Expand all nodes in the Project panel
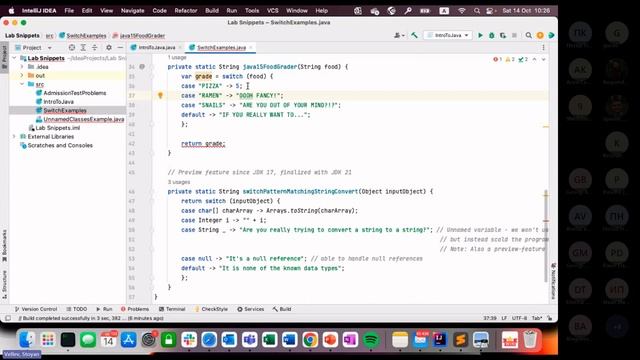The width and height of the screenshot is (640, 360). (x=83, y=48)
